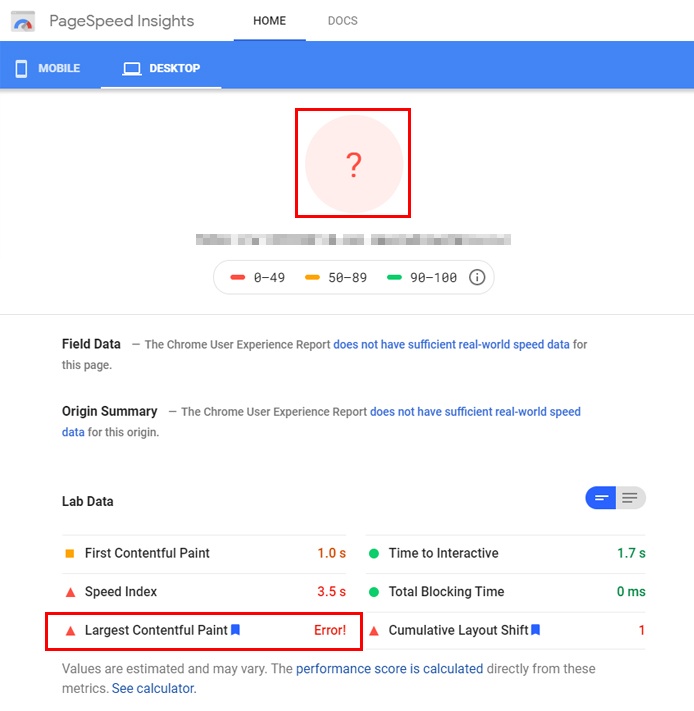The height and width of the screenshot is (711, 694).
Task: Expand the Total Blocking Time metric
Action: pyautogui.click(x=505, y=592)
